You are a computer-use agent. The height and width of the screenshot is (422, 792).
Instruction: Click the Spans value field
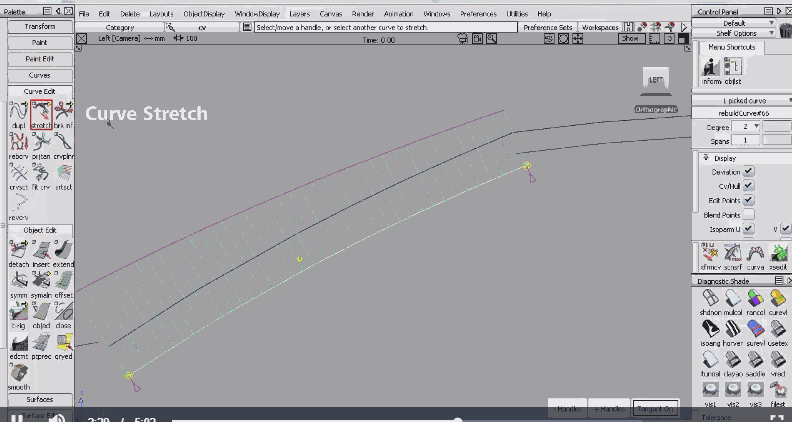[x=745, y=140]
